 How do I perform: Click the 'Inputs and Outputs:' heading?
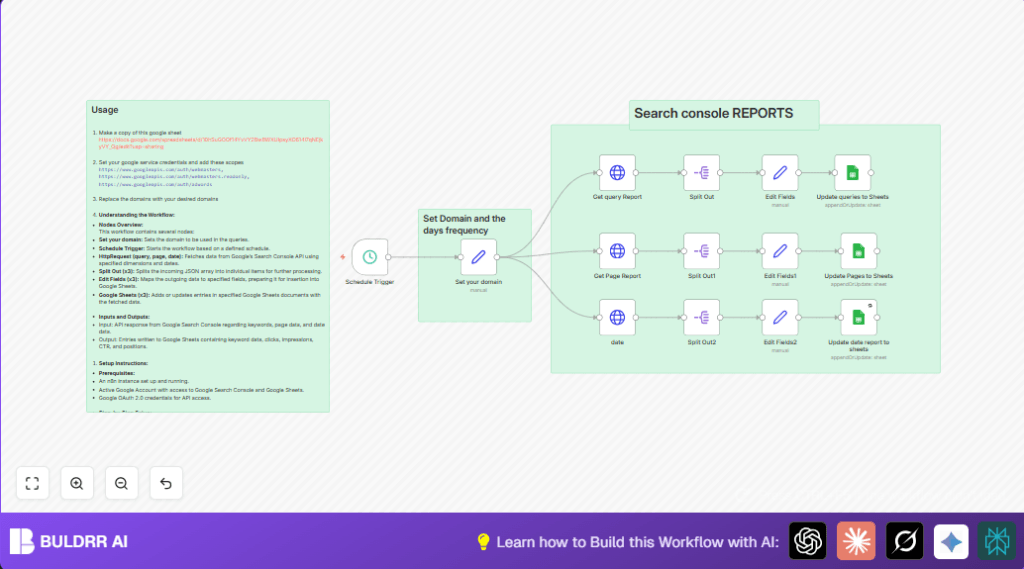pyautogui.click(x=124, y=317)
